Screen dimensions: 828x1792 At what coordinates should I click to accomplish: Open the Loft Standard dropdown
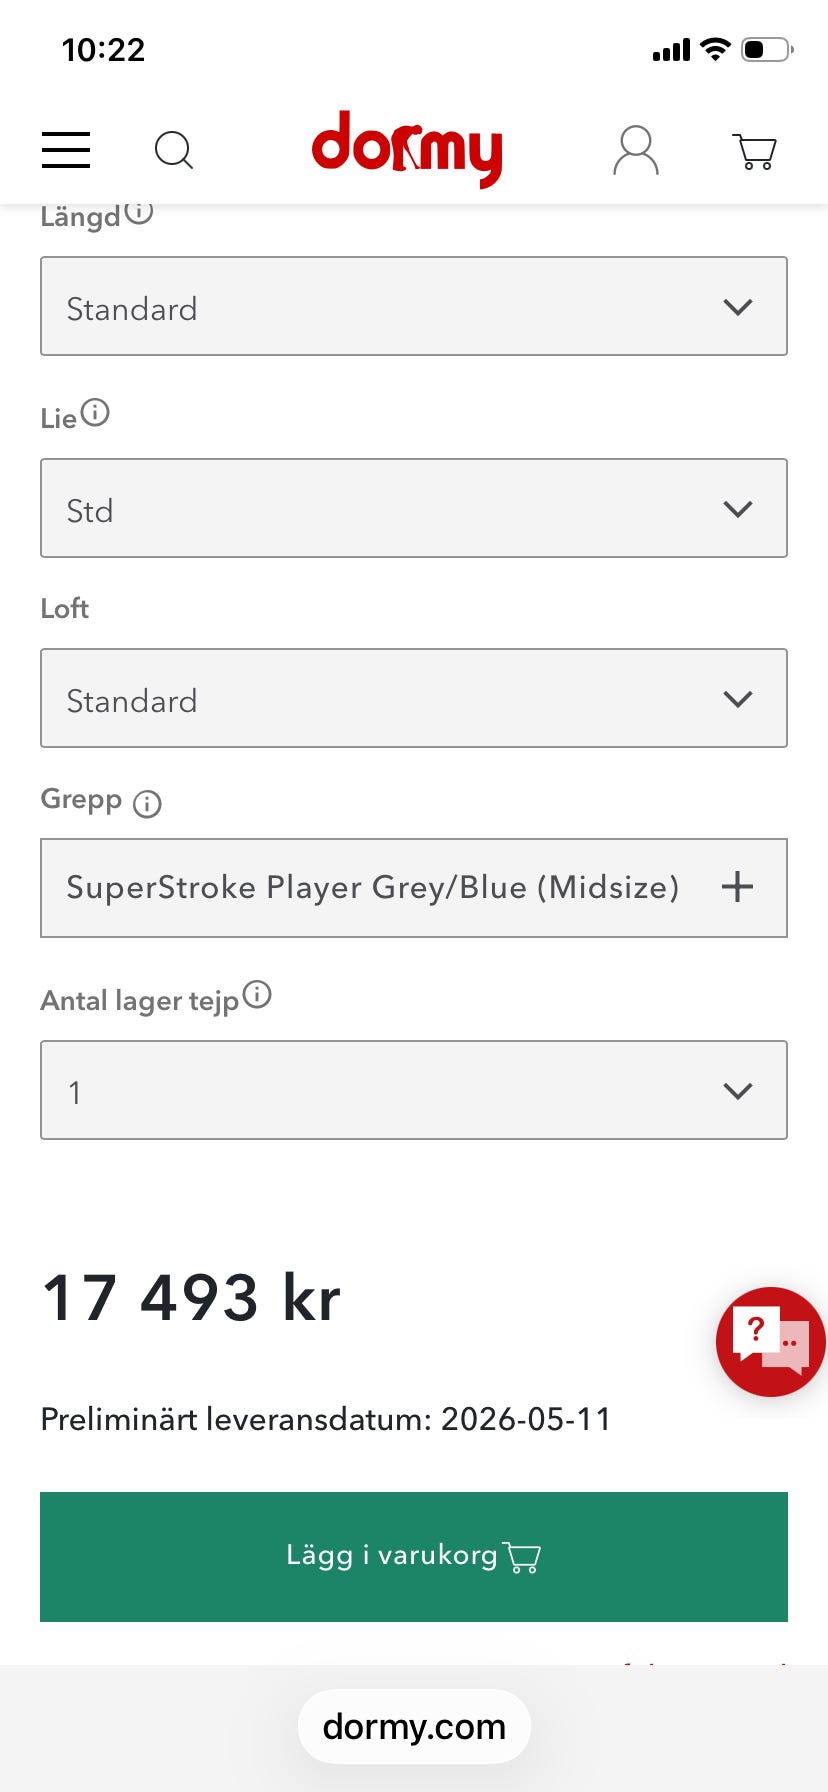click(x=413, y=698)
